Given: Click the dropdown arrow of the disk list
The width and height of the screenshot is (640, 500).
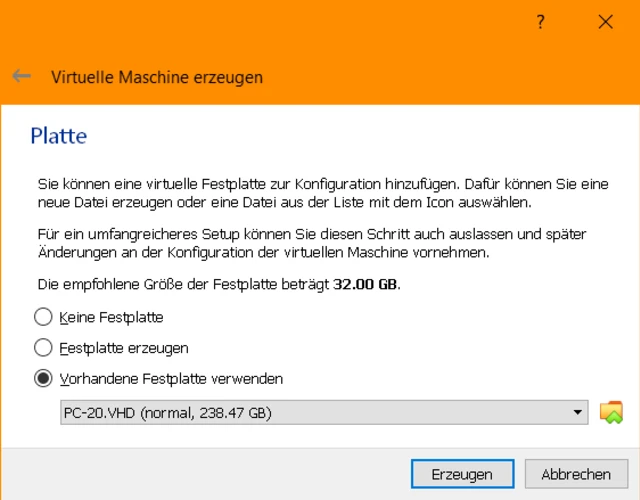Looking at the screenshot, I should [x=578, y=412].
